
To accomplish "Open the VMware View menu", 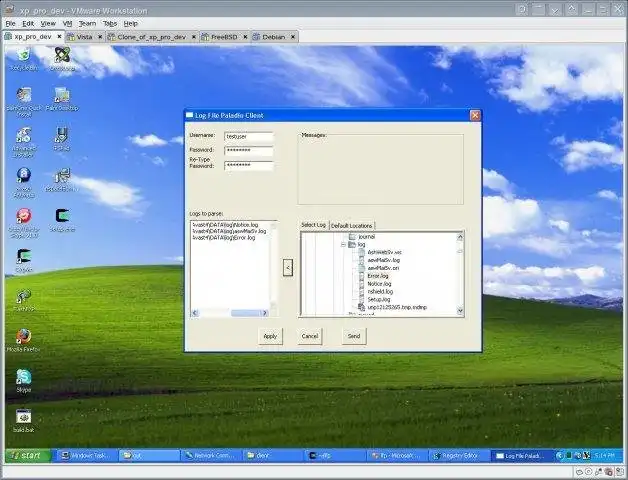I will pyautogui.click(x=48, y=24).
